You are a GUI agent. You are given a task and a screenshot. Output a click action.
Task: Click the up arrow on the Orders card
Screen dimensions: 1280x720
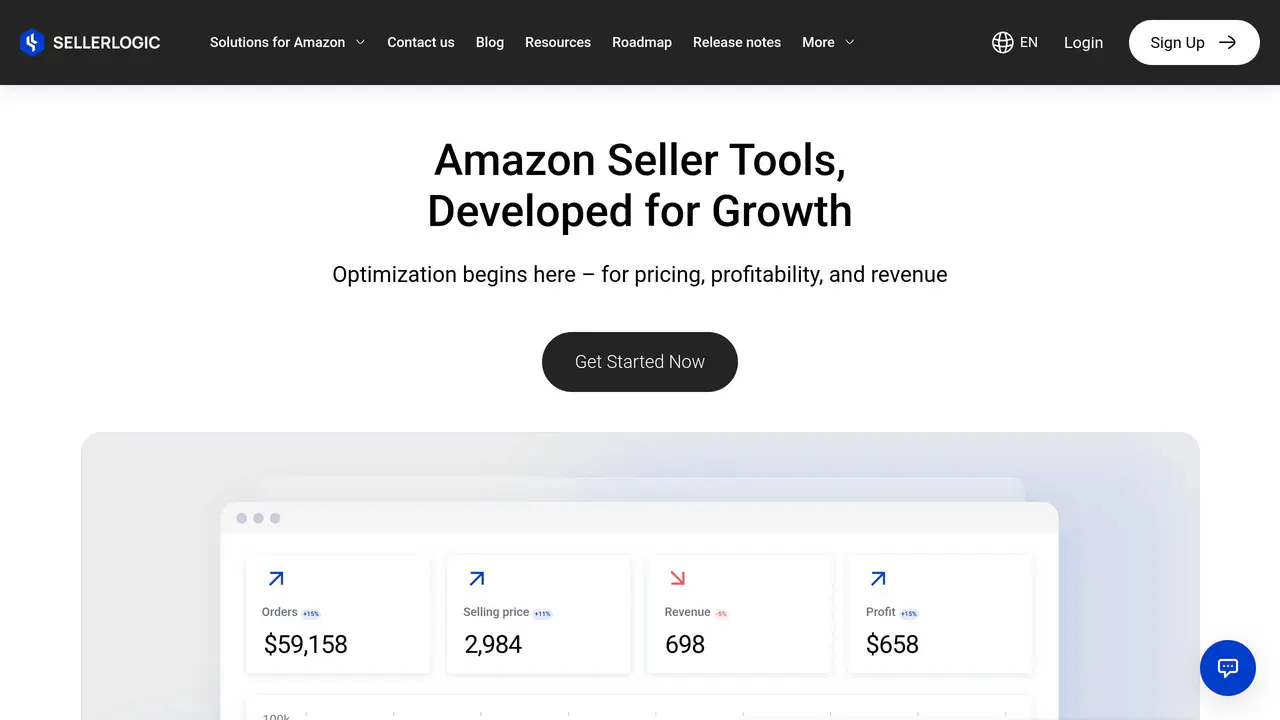coord(276,578)
